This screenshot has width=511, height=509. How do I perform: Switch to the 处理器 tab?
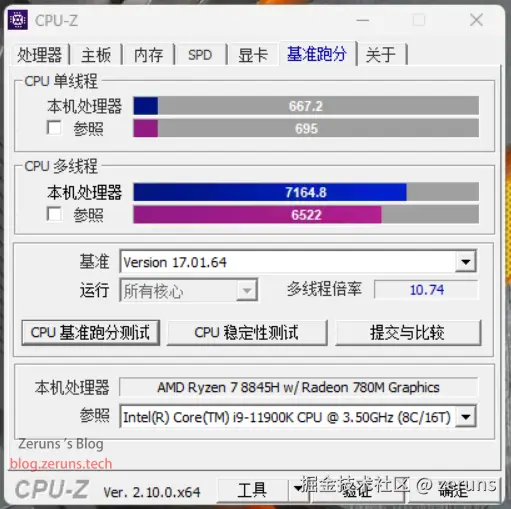[x=40, y=54]
